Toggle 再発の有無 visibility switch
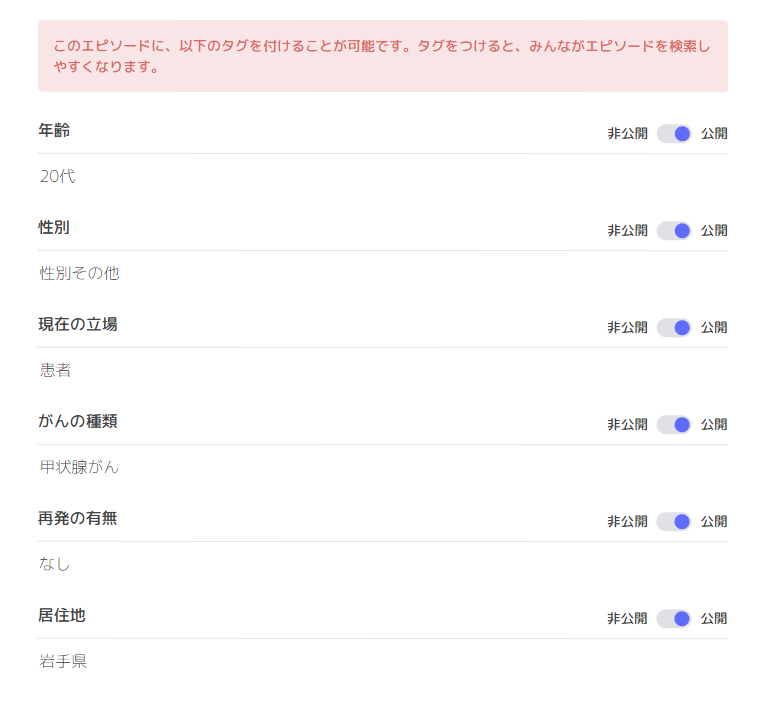 coord(674,521)
